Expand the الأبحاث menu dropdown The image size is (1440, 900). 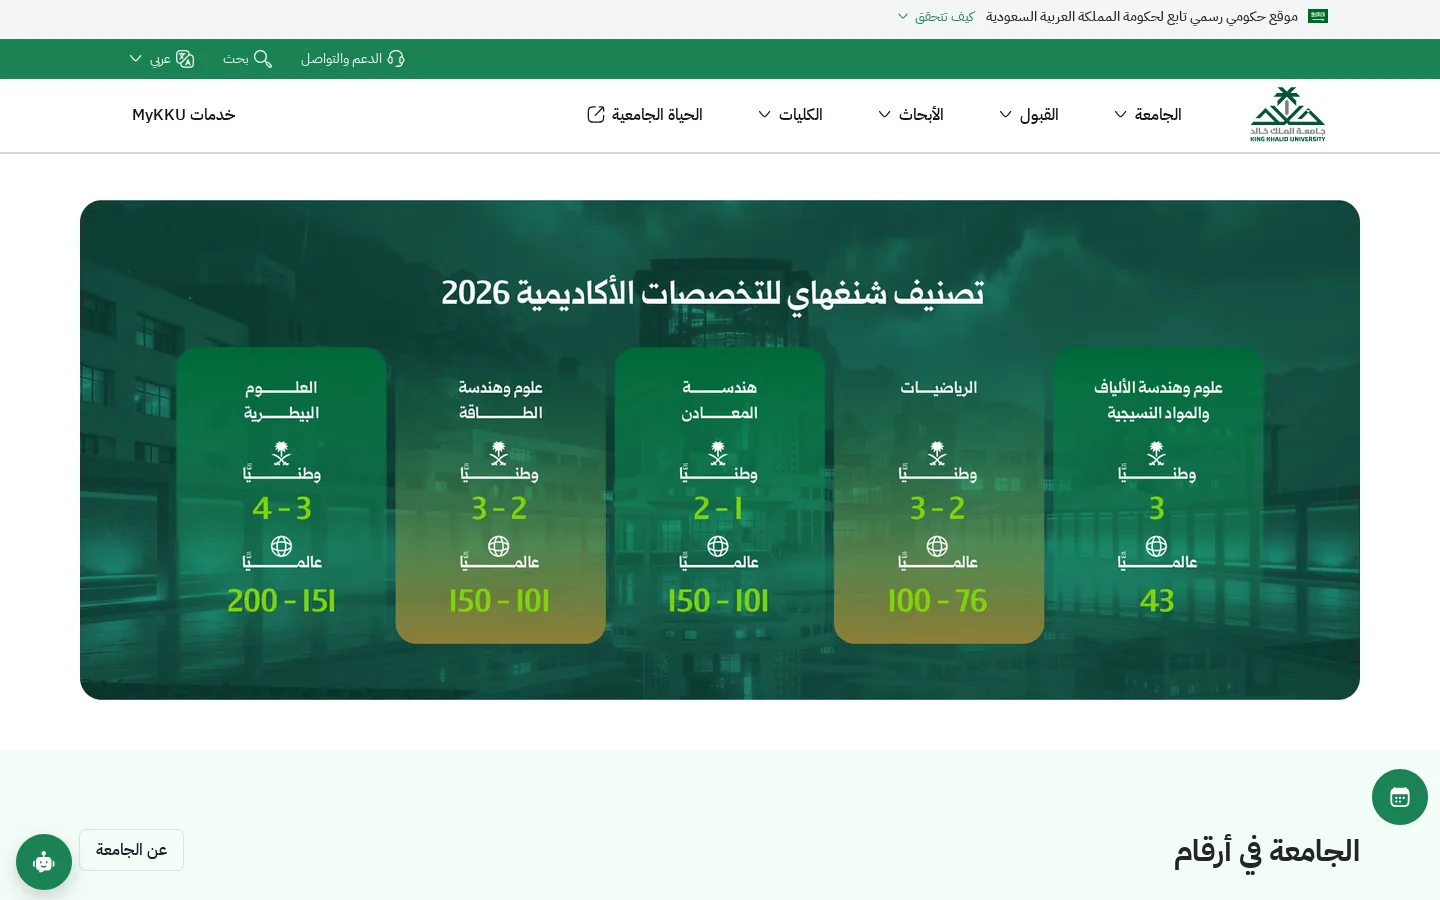(911, 115)
